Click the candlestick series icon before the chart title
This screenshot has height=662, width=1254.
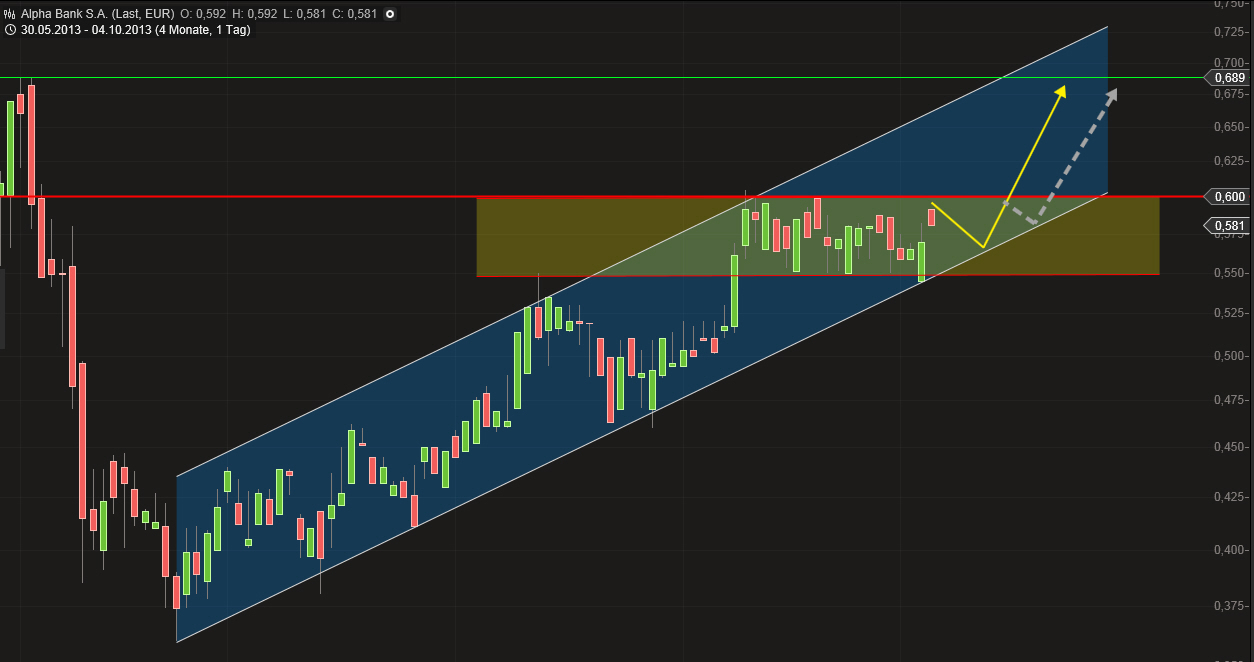[x=10, y=13]
